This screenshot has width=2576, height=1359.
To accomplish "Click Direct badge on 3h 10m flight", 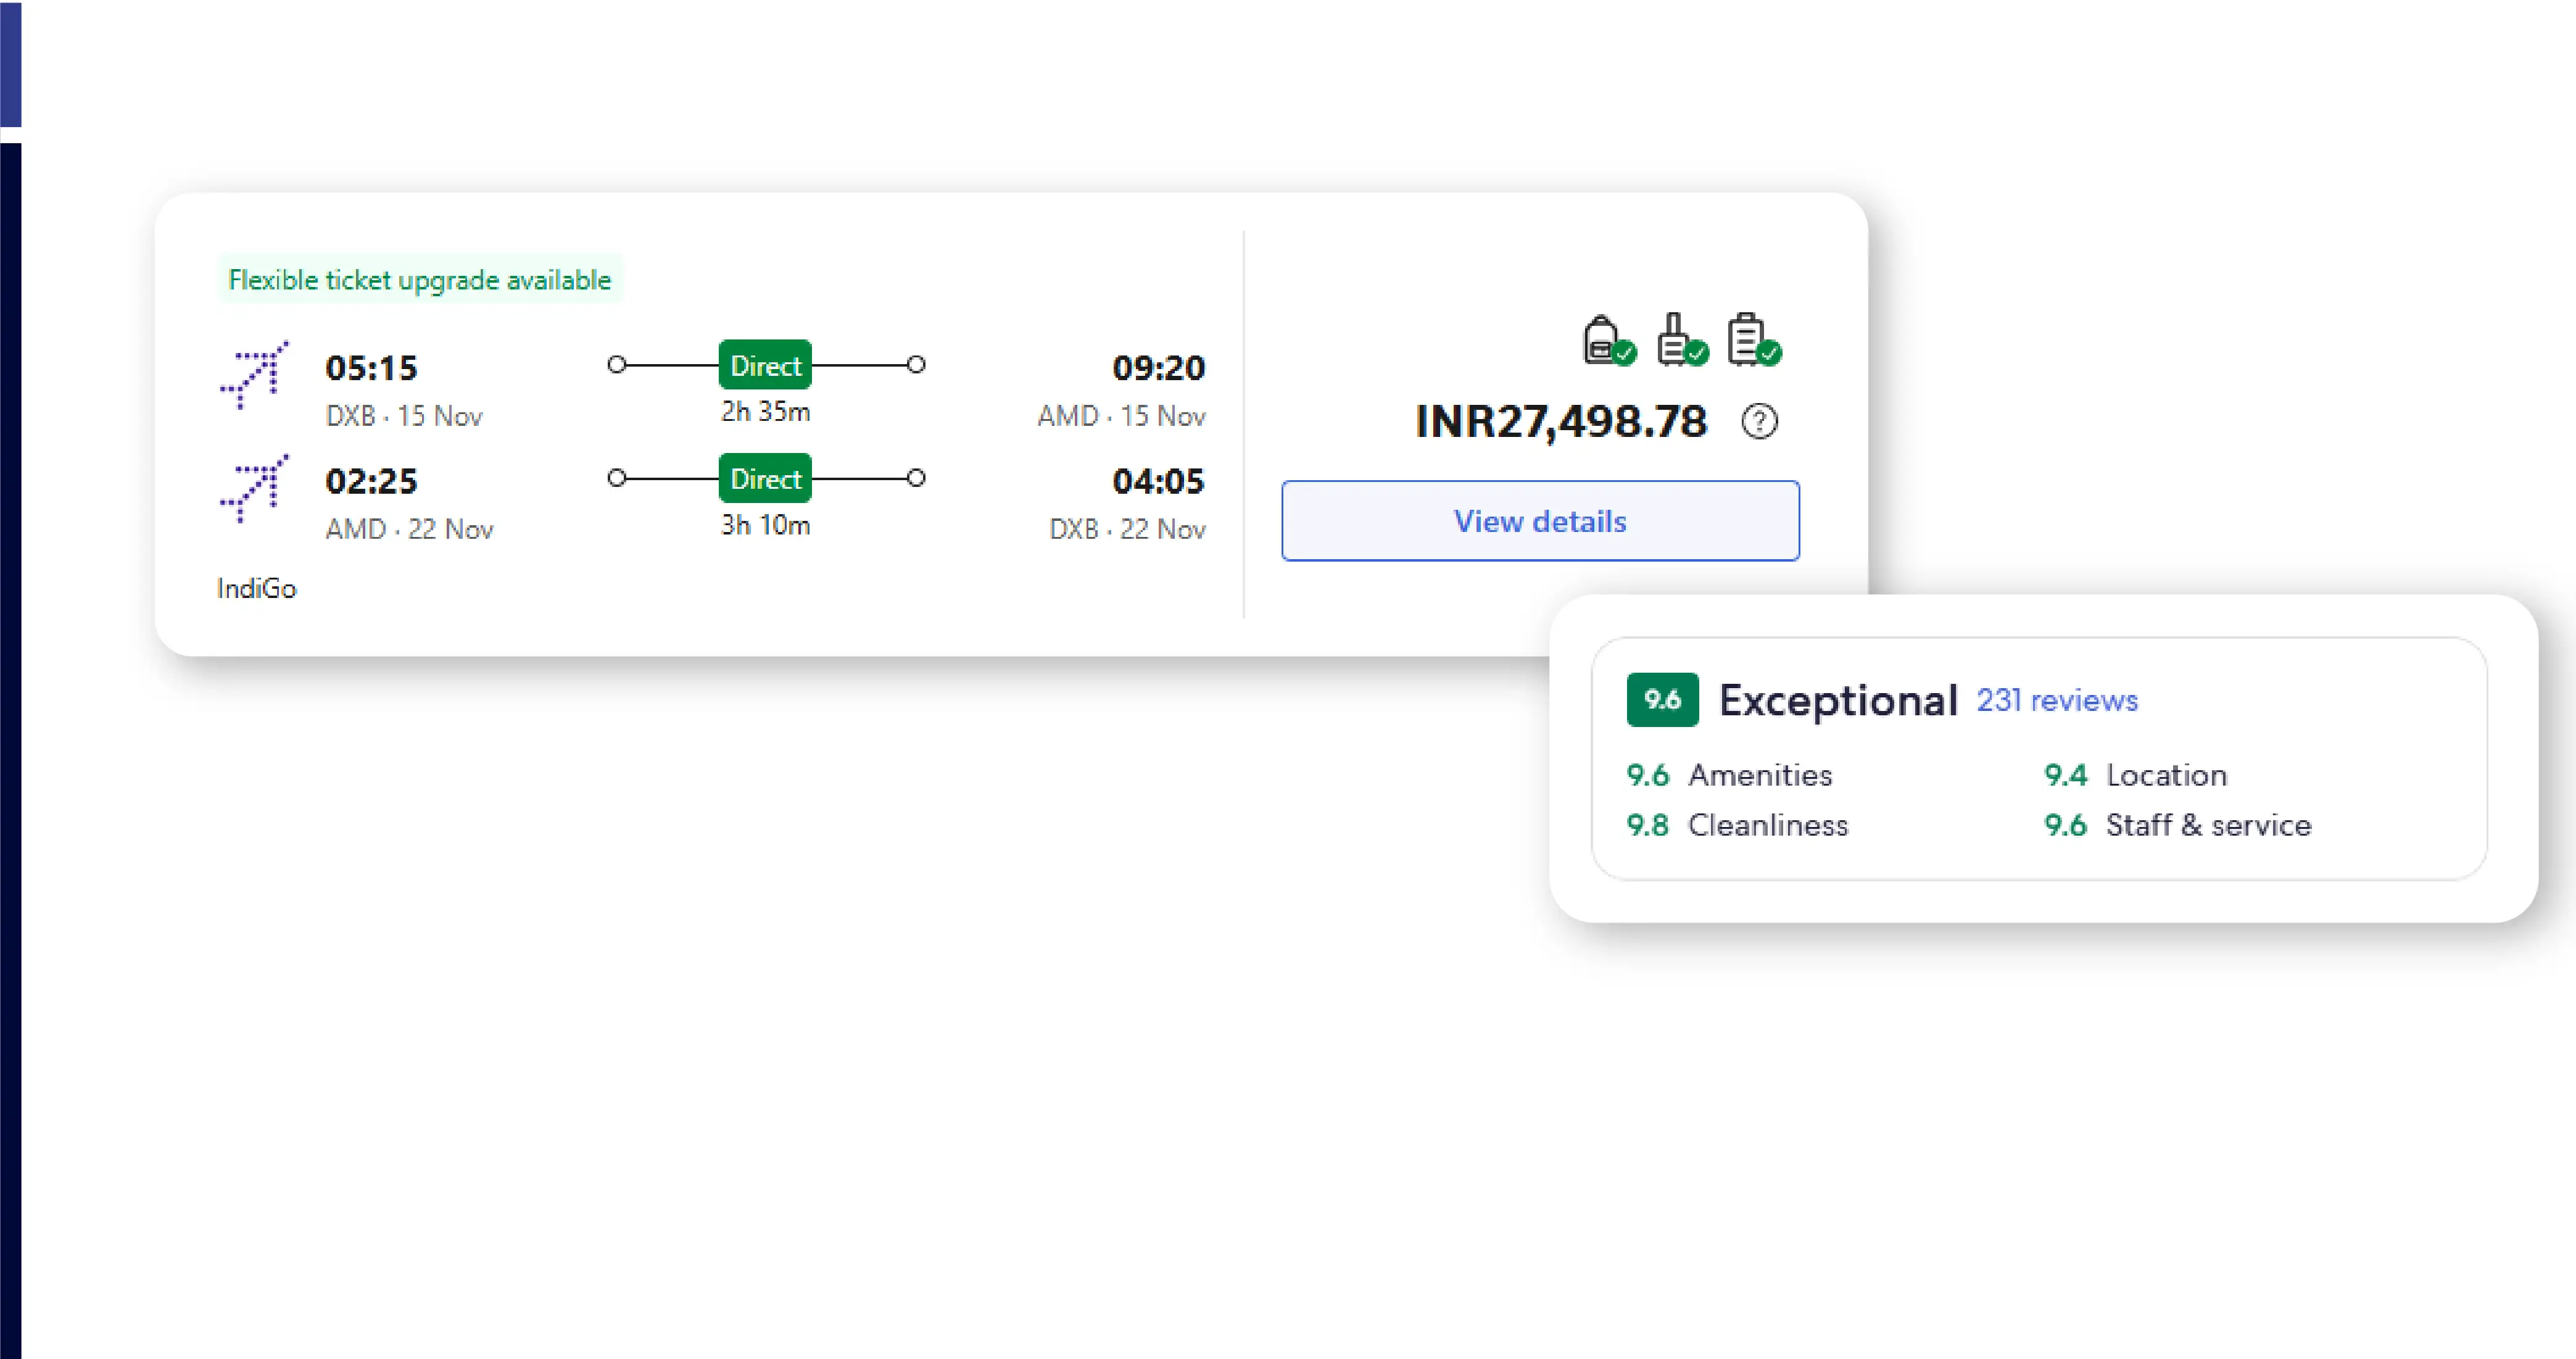I will pyautogui.click(x=765, y=478).
